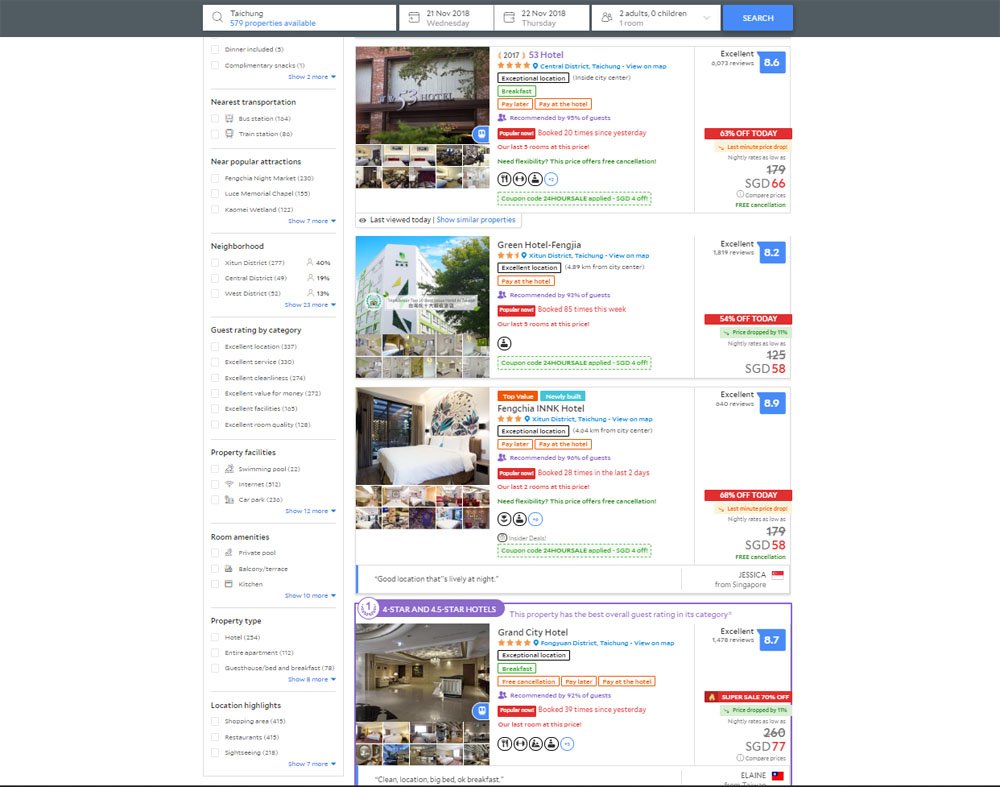The image size is (1000, 787).
Task: Click the Swimming pool icon in facilities
Action: (x=229, y=469)
